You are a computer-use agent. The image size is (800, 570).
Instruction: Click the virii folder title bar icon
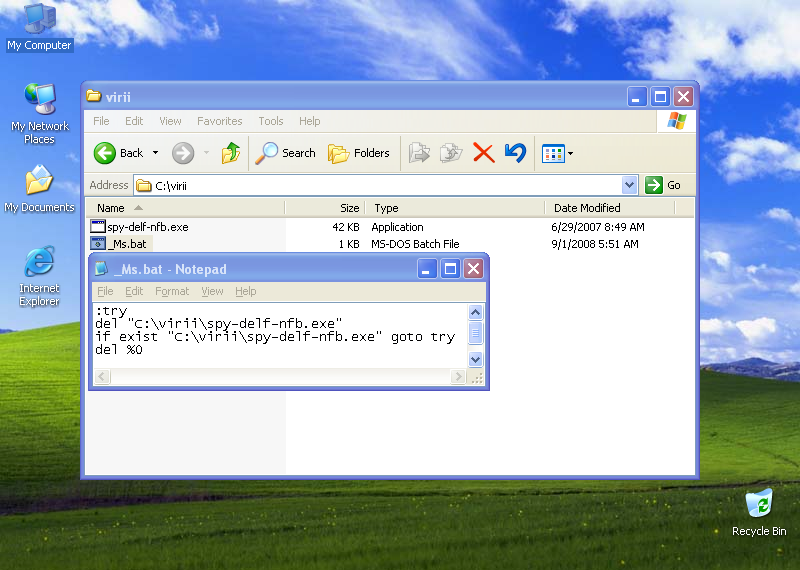(93, 96)
